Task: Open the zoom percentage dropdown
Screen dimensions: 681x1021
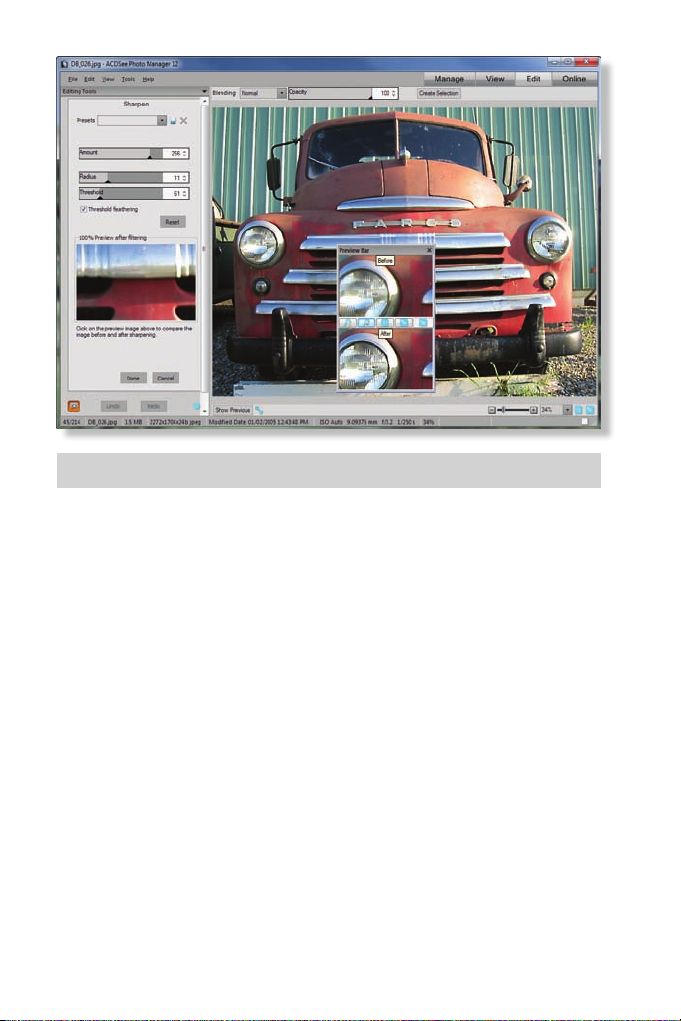Action: (567, 410)
